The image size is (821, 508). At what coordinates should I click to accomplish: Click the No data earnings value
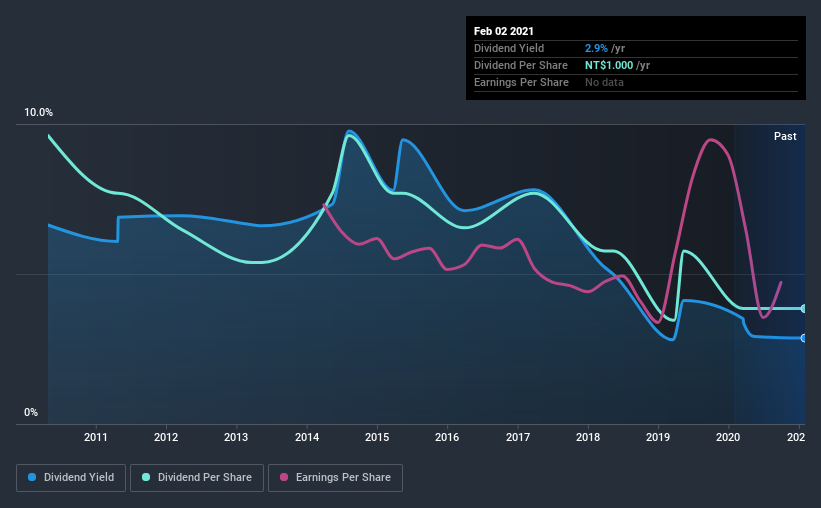[x=604, y=82]
